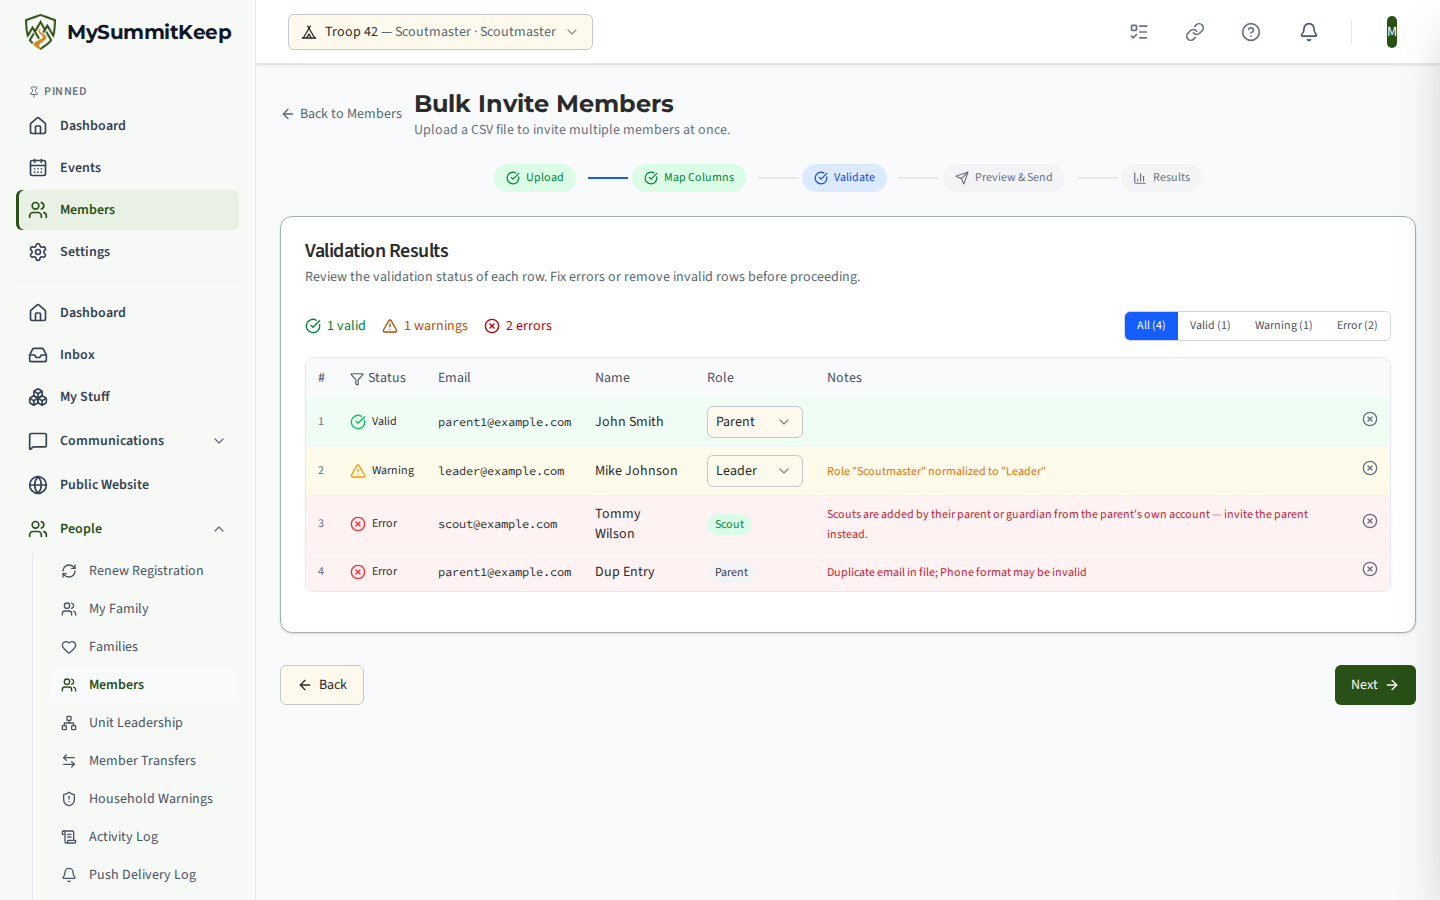1440x900 pixels.
Task: Open My Family page
Action: coord(144,609)
